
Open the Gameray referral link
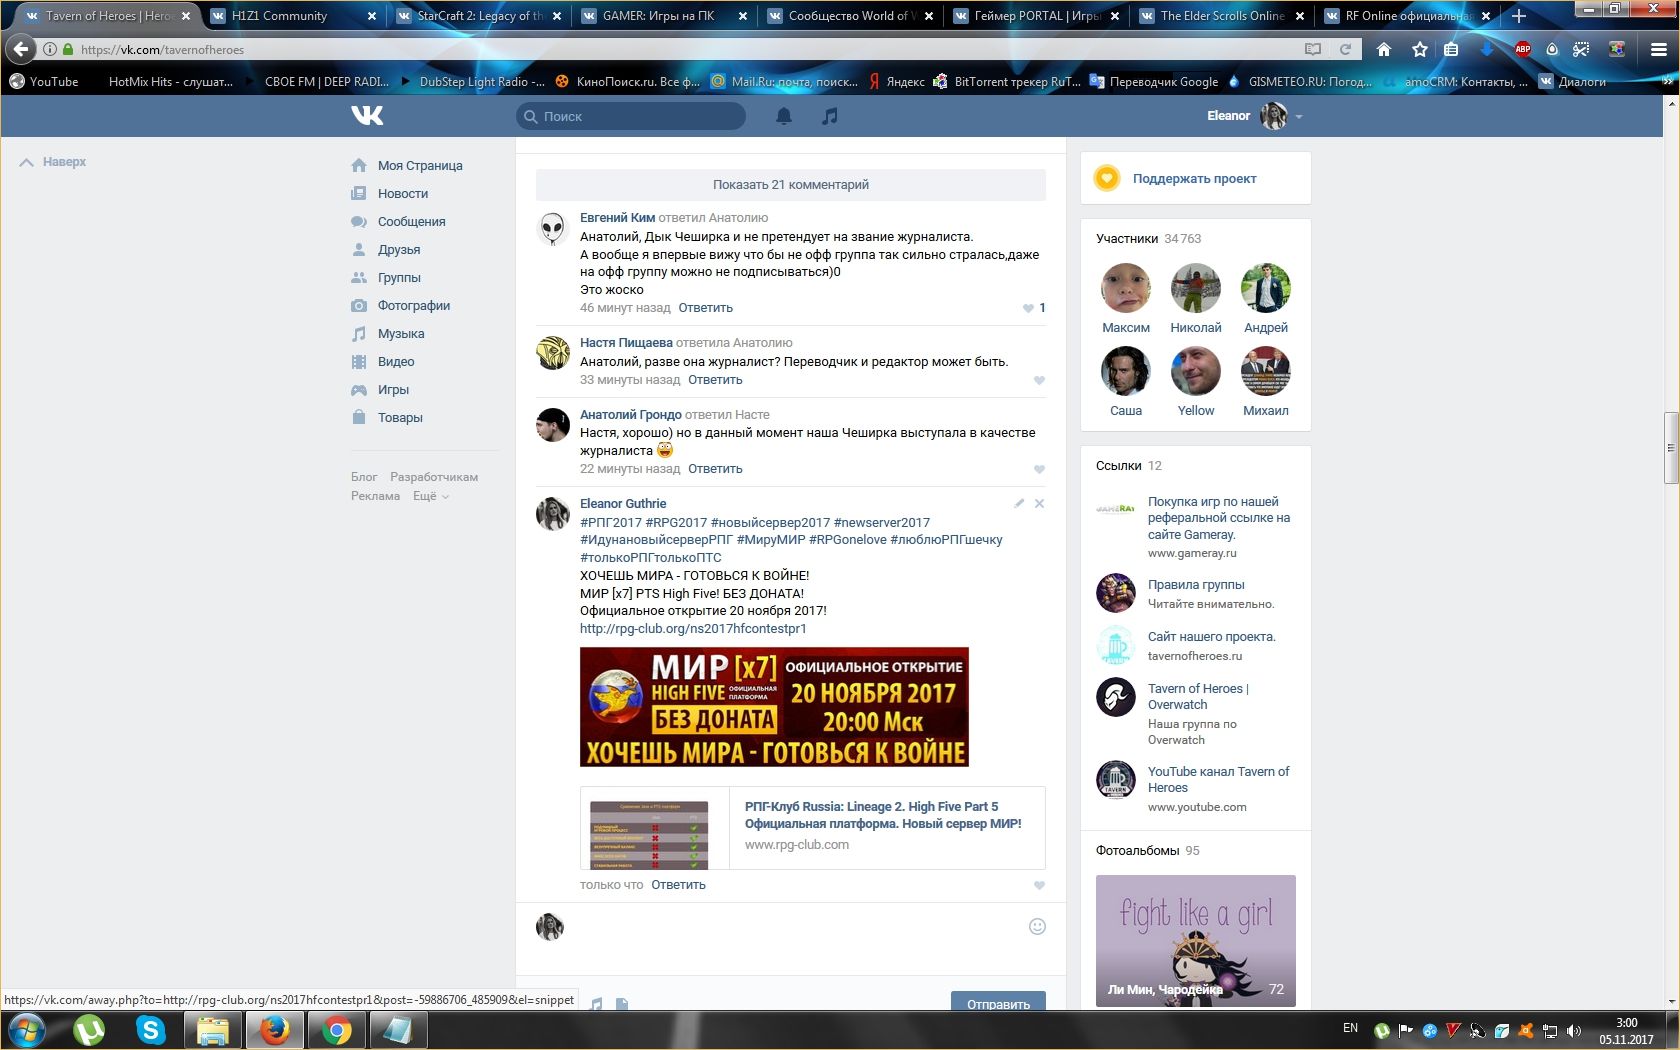1219,518
